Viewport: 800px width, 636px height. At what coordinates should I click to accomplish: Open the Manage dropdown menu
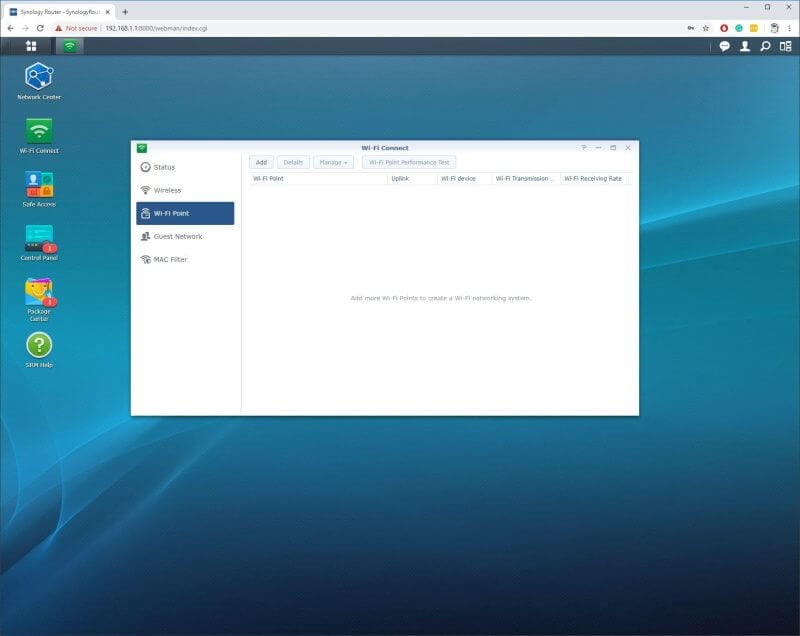331,162
